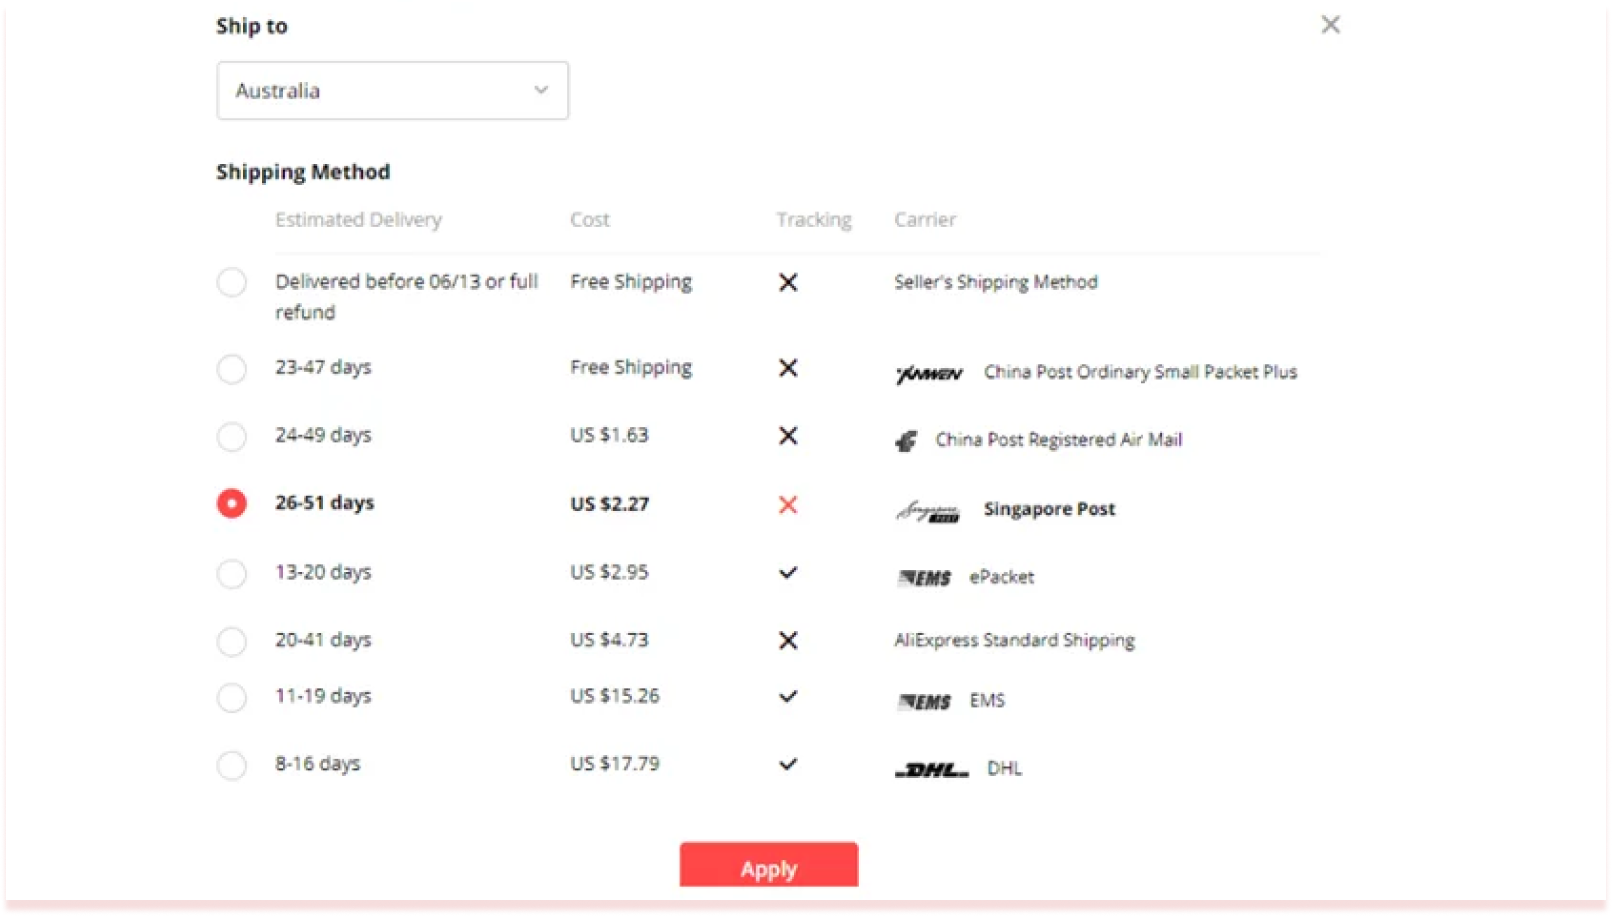This screenshot has height=916, width=1612.
Task: Select the Free Shipping seller's method option
Action: coord(231,283)
